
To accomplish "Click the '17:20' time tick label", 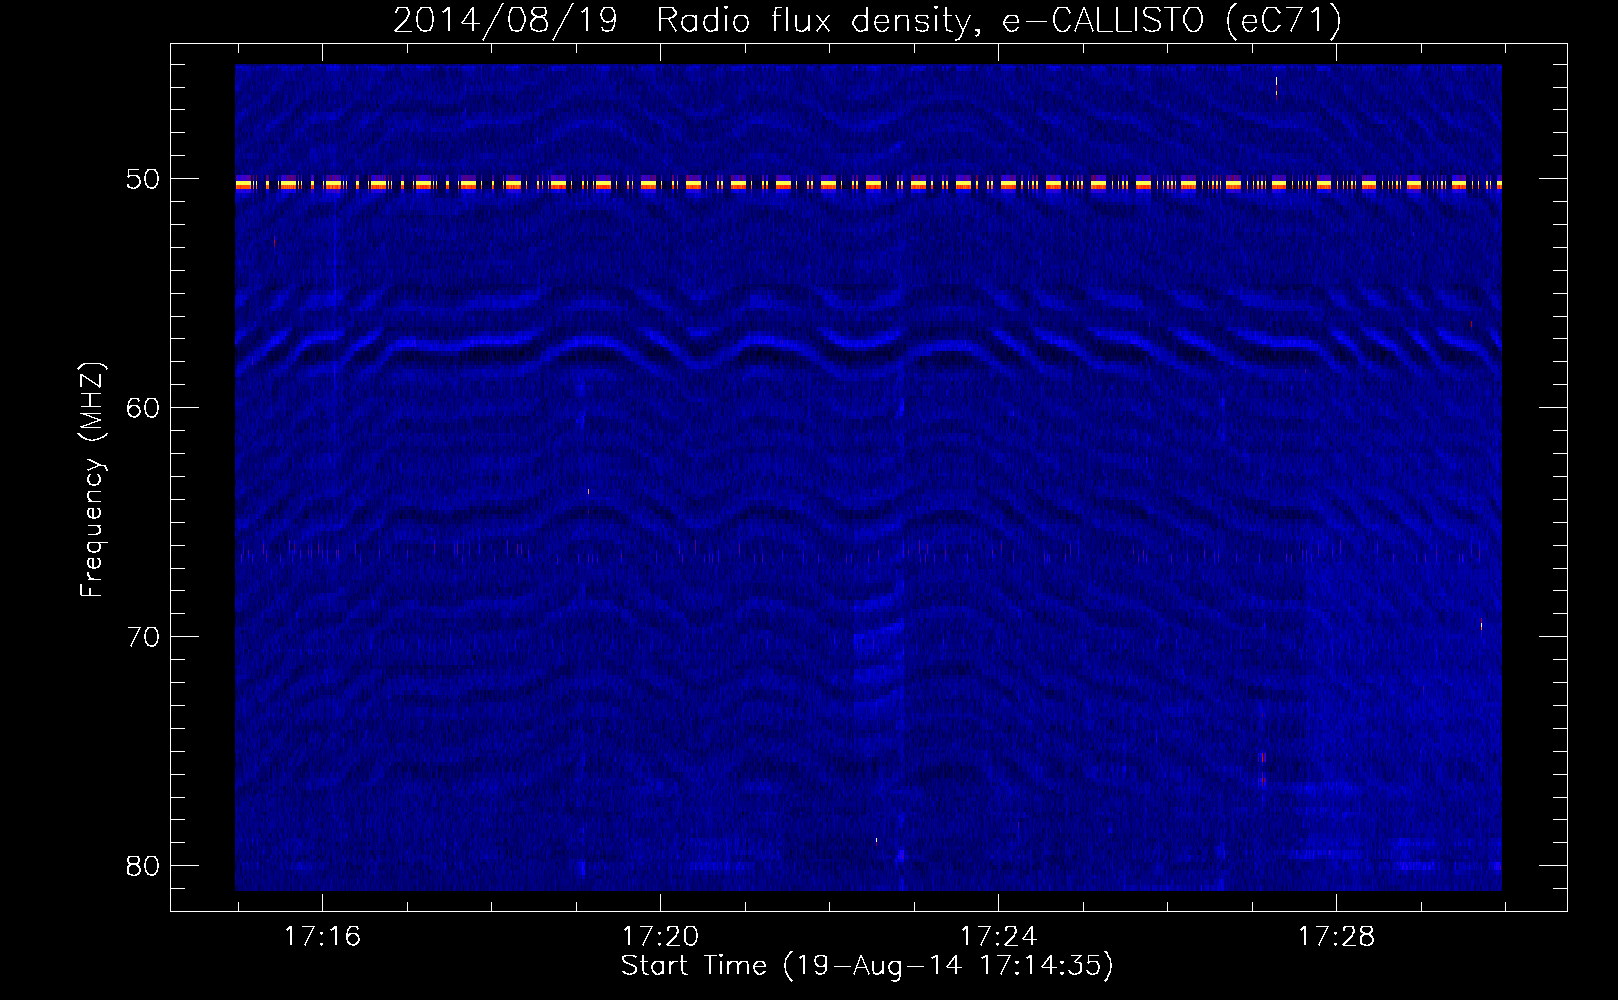I will (x=660, y=937).
